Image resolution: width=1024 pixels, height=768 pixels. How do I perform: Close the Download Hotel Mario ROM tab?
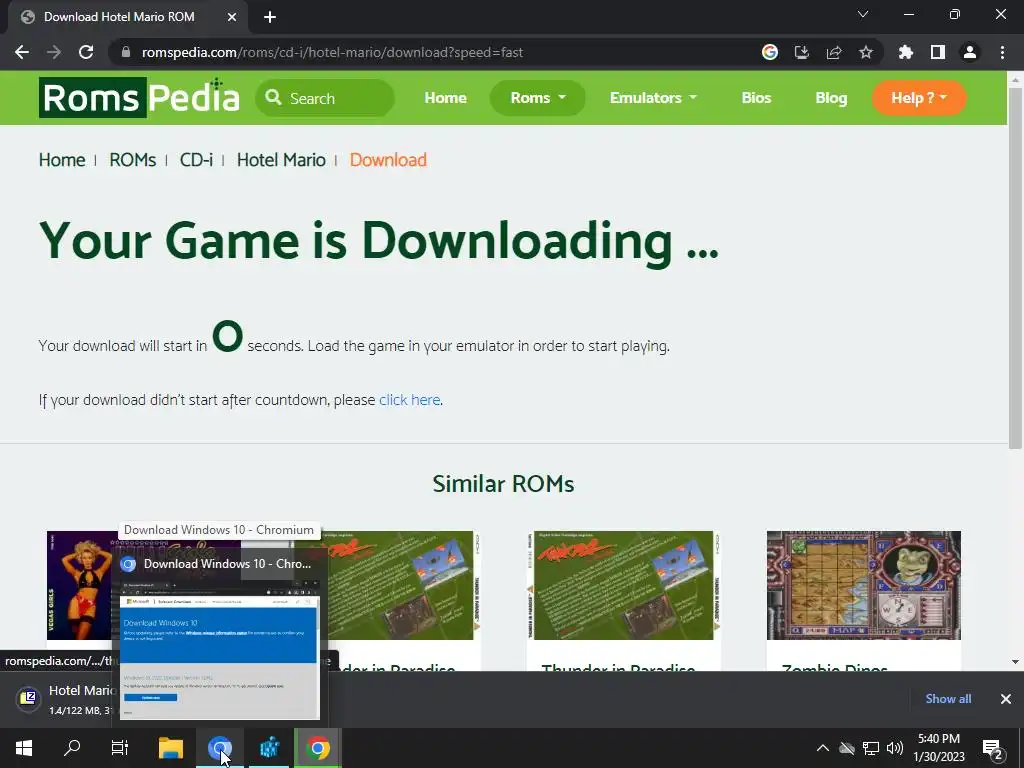click(x=232, y=17)
